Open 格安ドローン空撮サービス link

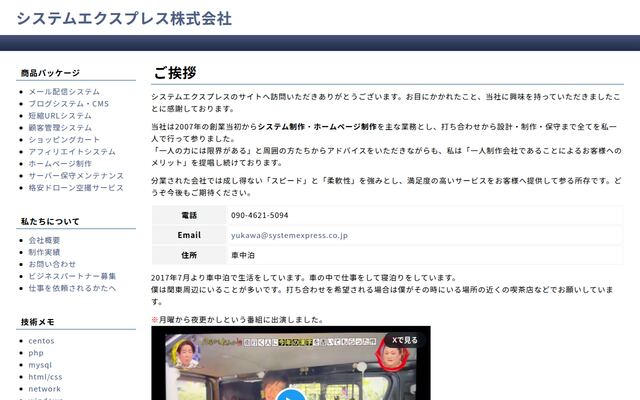(76, 188)
